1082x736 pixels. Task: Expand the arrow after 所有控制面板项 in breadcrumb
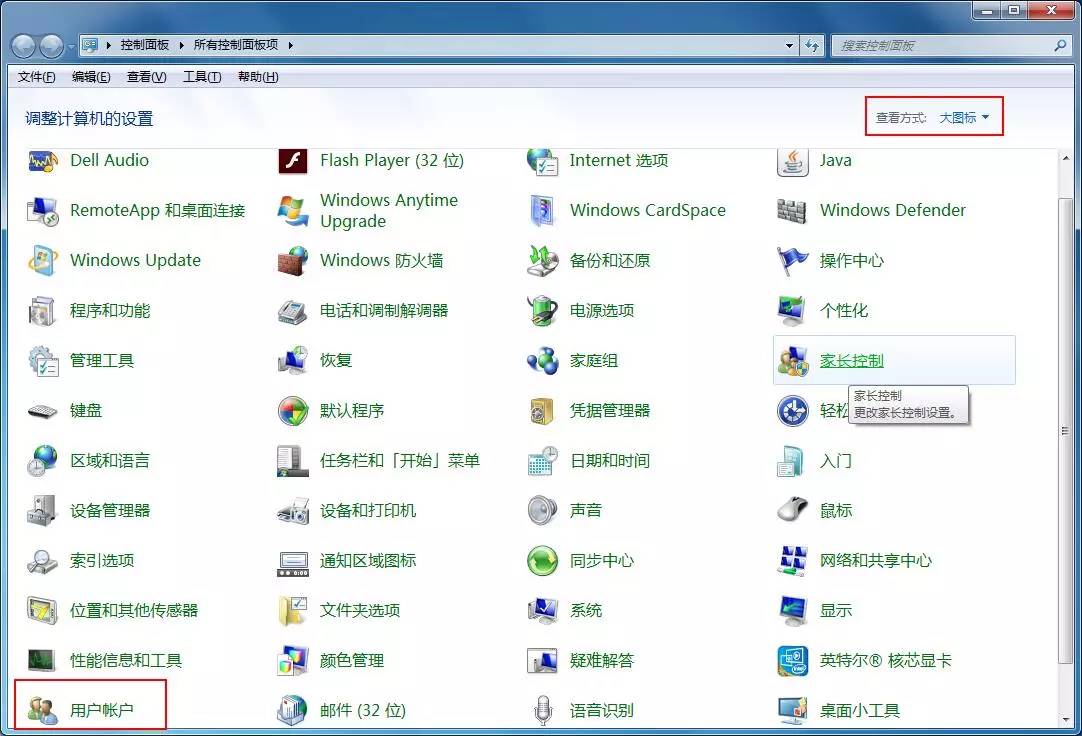(x=291, y=46)
